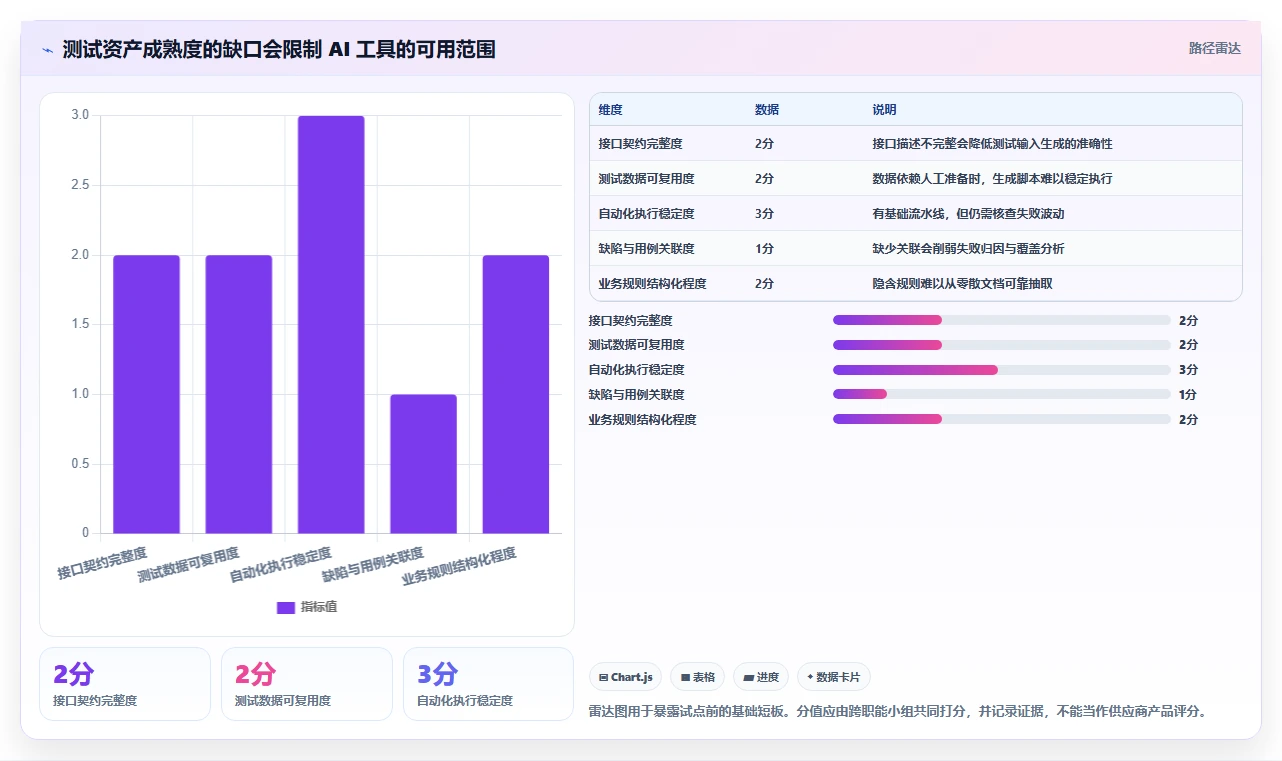
Task: Open the 接口契约完整度 2分 stat card
Action: [x=125, y=684]
